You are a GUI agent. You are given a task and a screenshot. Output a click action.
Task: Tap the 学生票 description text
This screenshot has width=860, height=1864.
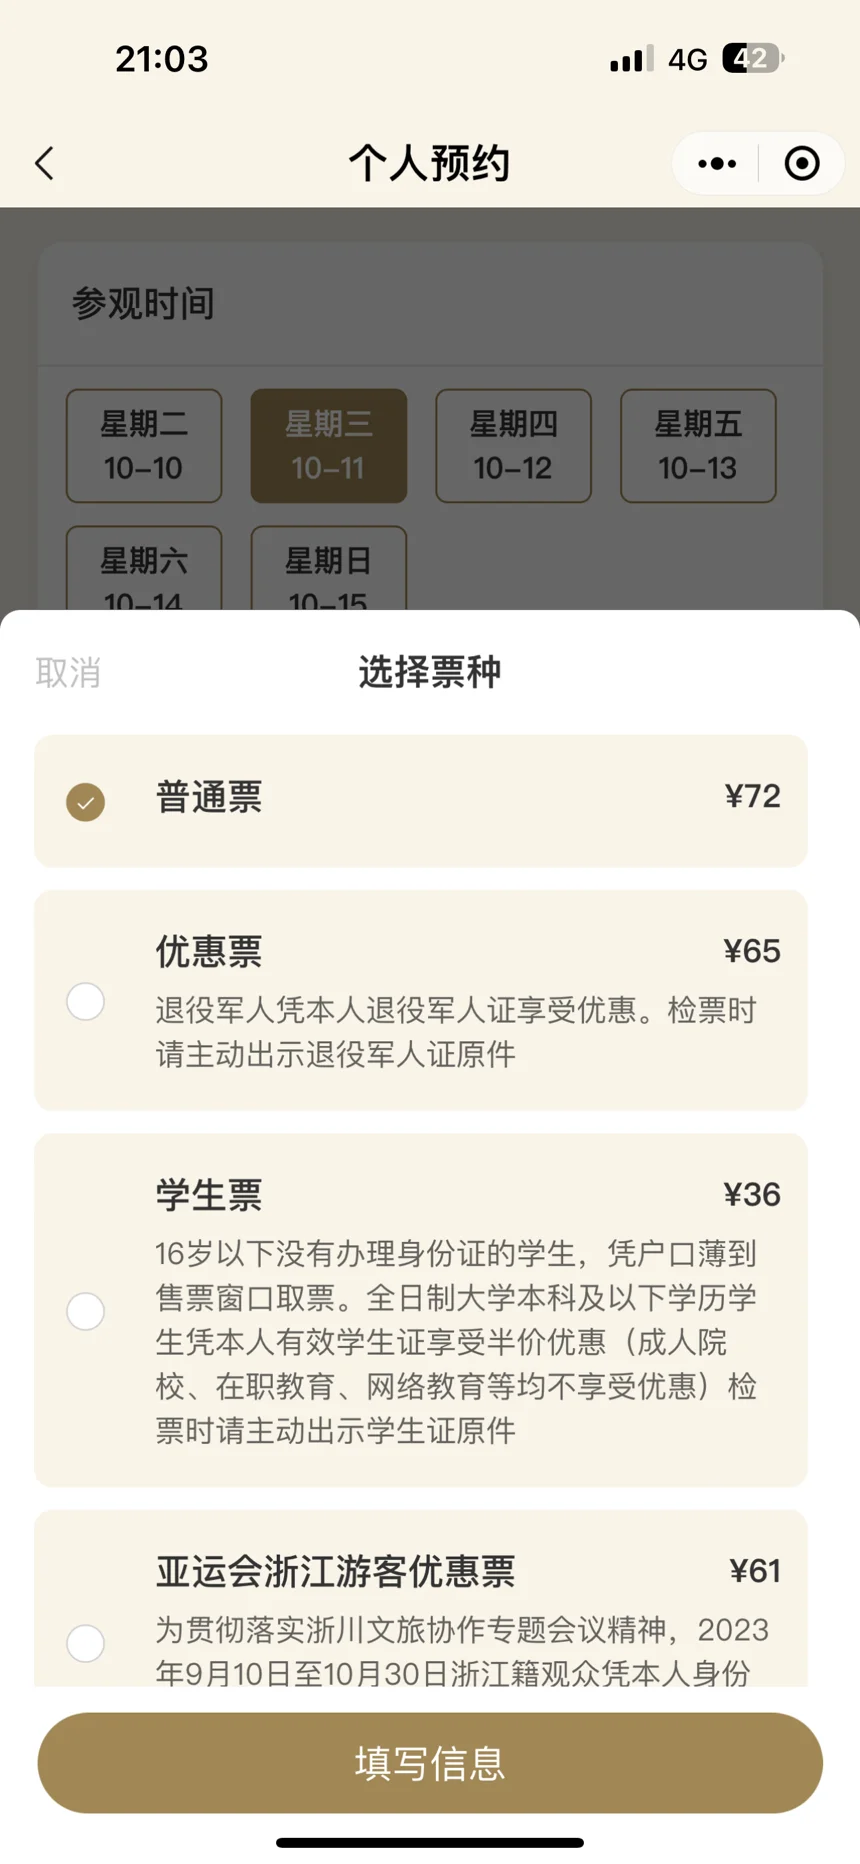(x=456, y=1342)
